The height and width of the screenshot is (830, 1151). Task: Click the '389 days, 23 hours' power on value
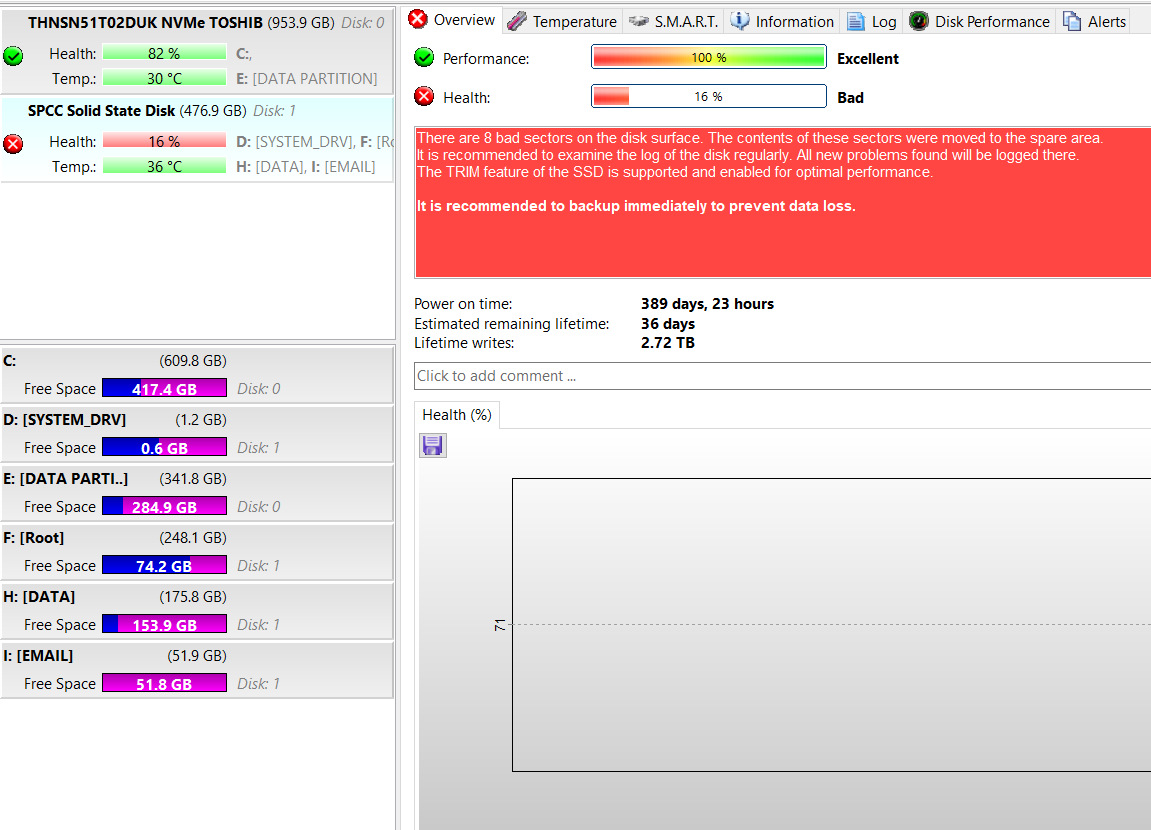point(707,304)
